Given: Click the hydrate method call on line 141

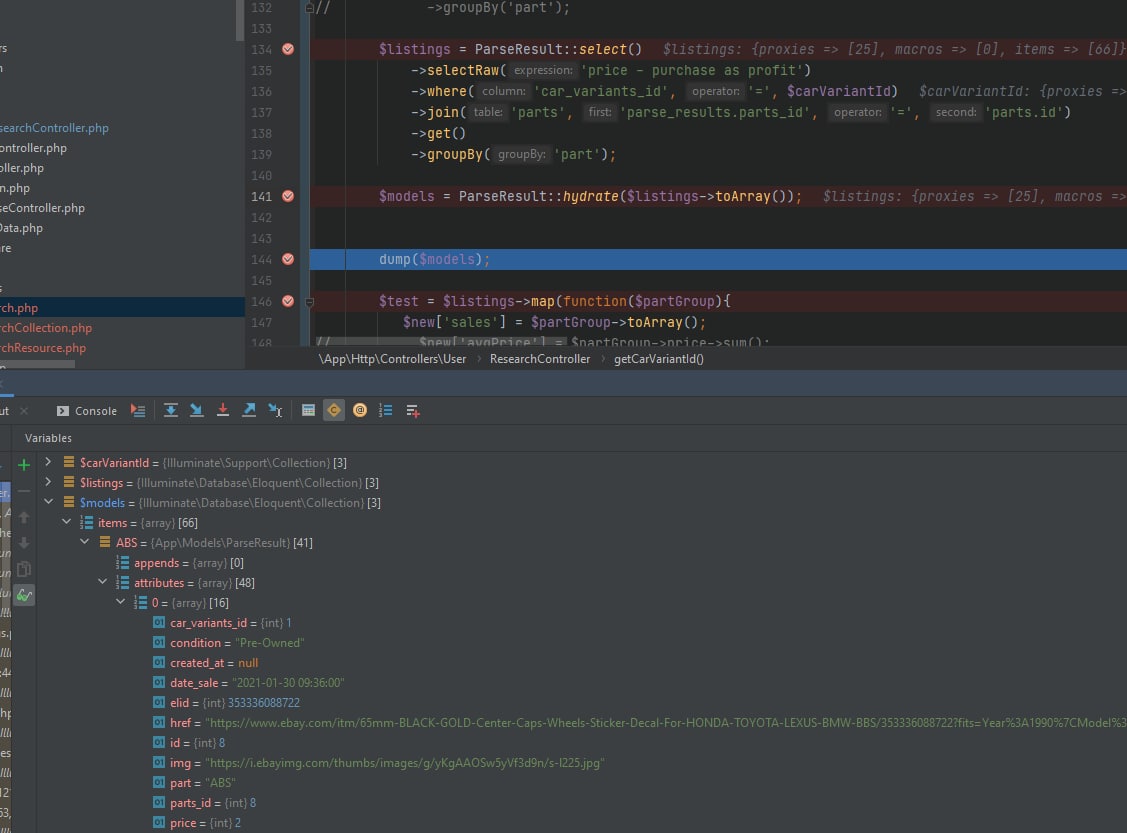Looking at the screenshot, I should [x=590, y=196].
